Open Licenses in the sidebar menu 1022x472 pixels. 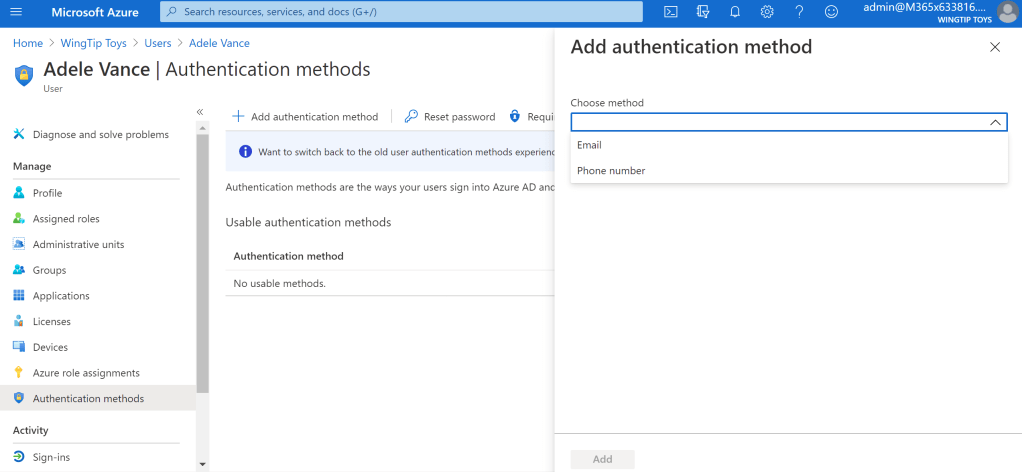pos(51,322)
